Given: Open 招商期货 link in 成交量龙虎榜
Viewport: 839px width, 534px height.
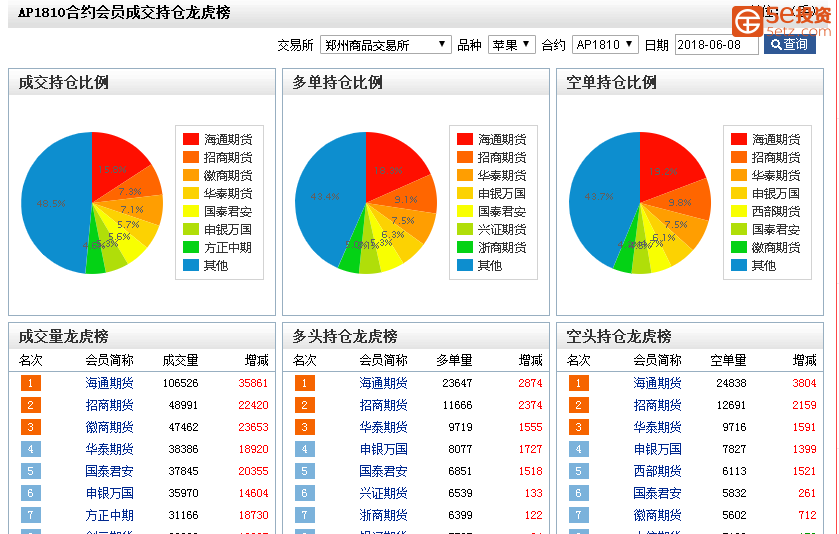Looking at the screenshot, I should [109, 405].
